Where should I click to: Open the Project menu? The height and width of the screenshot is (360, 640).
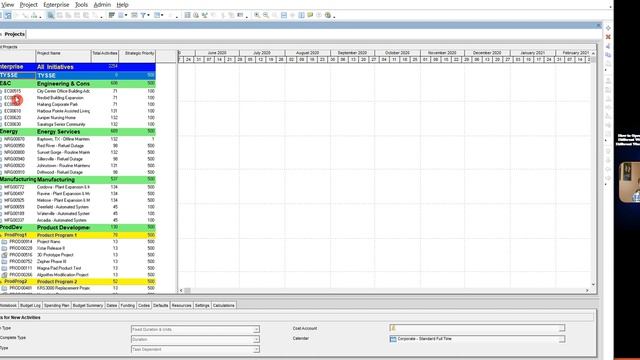point(29,5)
